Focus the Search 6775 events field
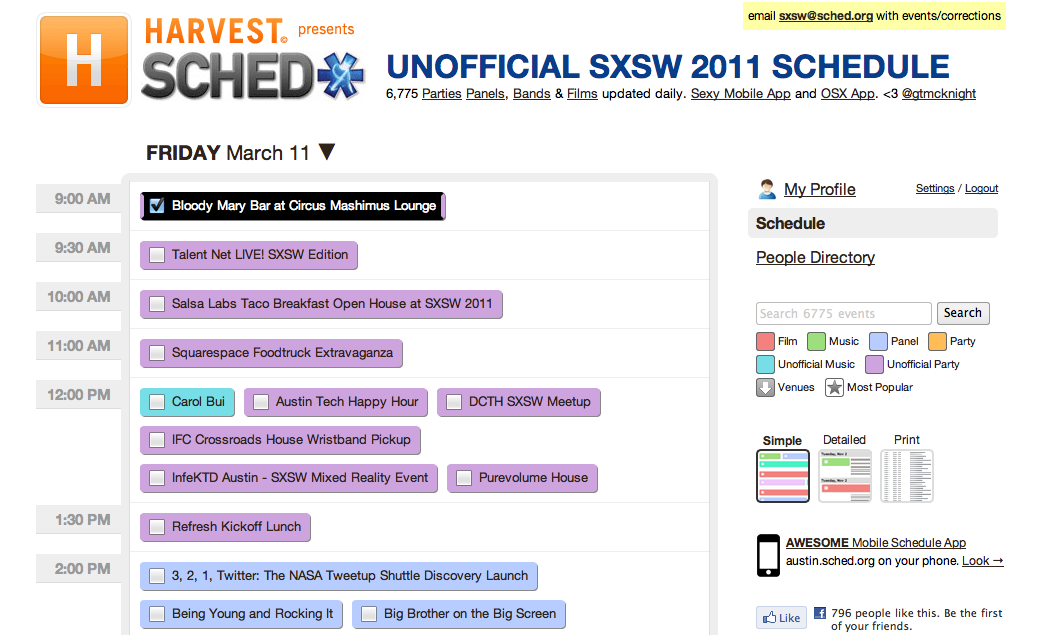The height and width of the screenshot is (635, 1055). pos(844,313)
